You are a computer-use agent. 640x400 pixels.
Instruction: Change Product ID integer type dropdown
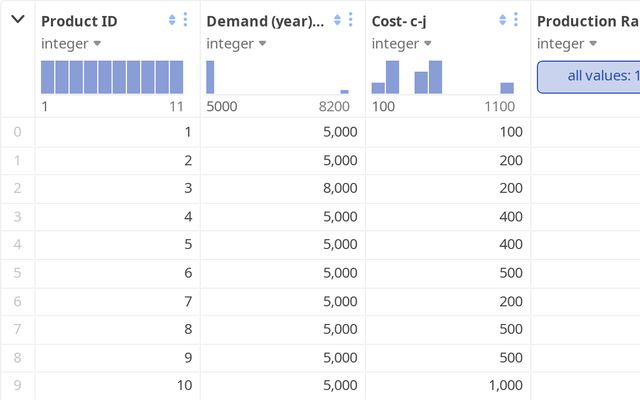(71, 44)
